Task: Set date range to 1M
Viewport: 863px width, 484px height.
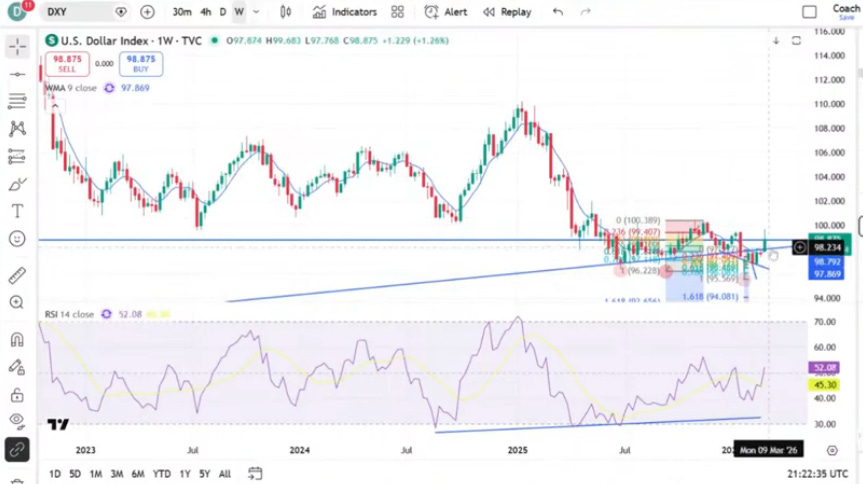Action: 96,474
